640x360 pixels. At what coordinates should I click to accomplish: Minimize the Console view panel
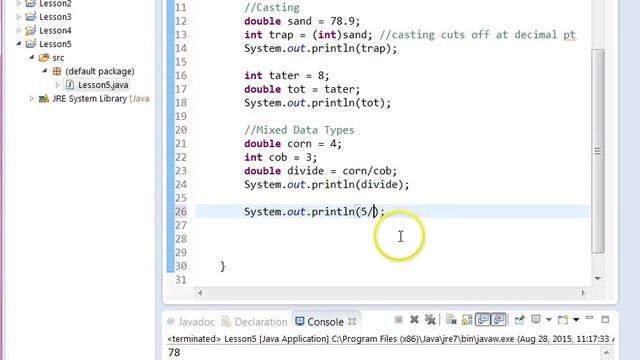click(x=589, y=318)
